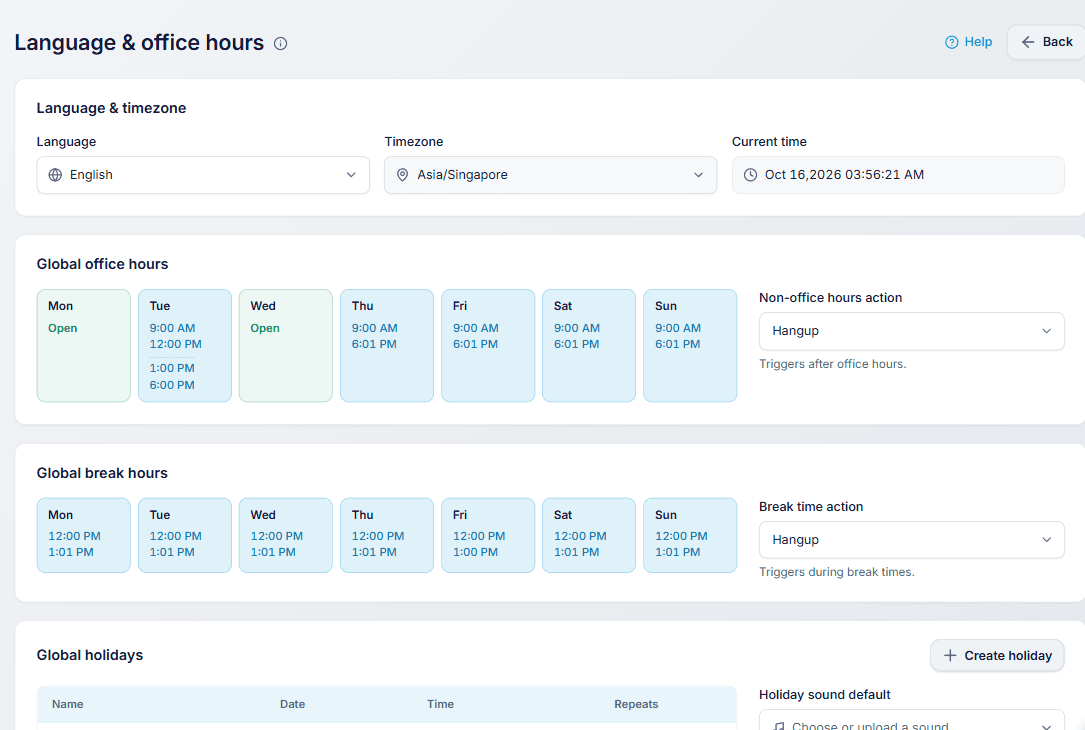Image resolution: width=1085 pixels, height=730 pixels.
Task: Click Friday's '1:00 PM' break end time
Action: [x=475, y=552]
